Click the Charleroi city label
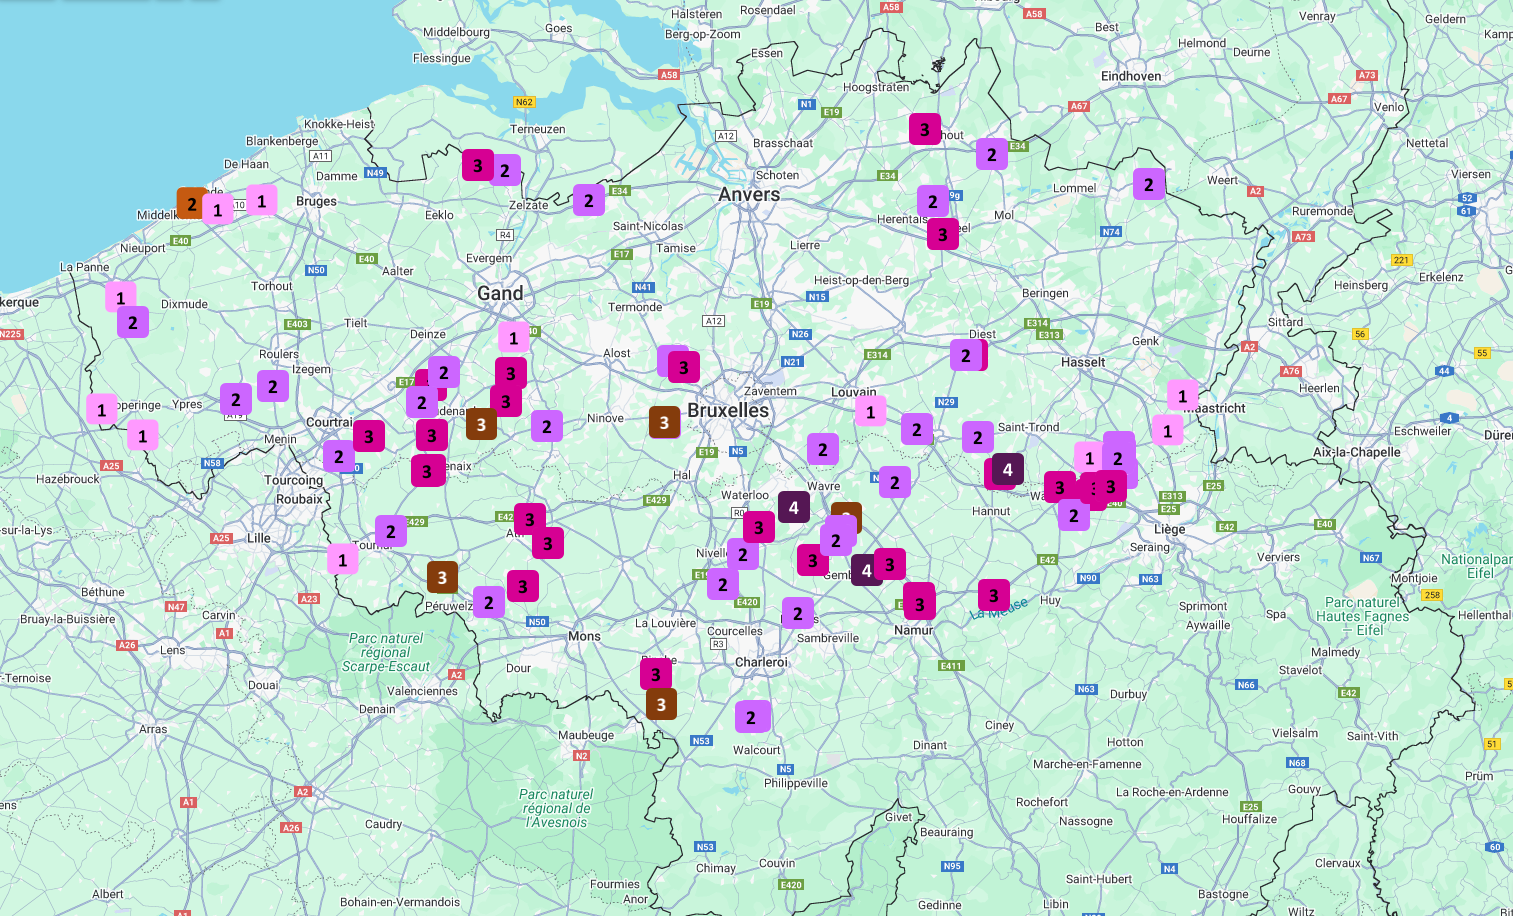Image resolution: width=1513 pixels, height=916 pixels. [762, 662]
